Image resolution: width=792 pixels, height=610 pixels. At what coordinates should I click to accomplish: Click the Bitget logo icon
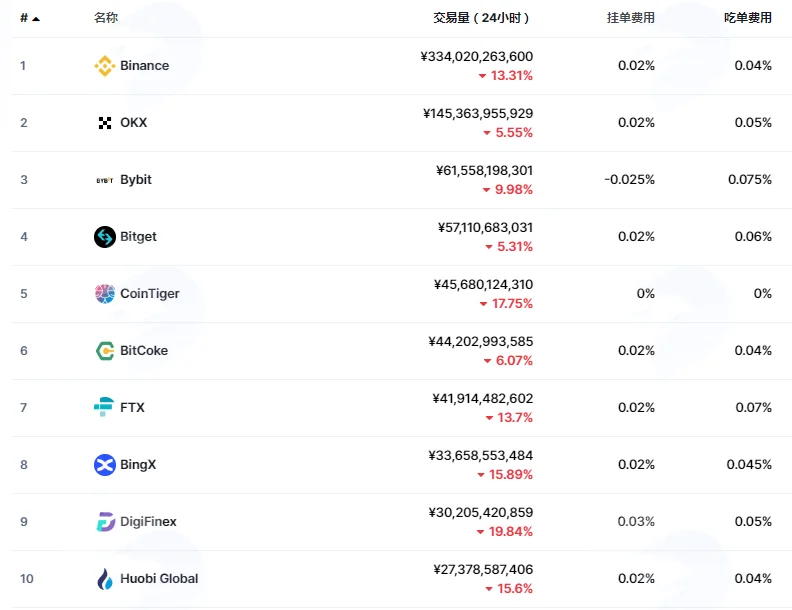[x=105, y=237]
